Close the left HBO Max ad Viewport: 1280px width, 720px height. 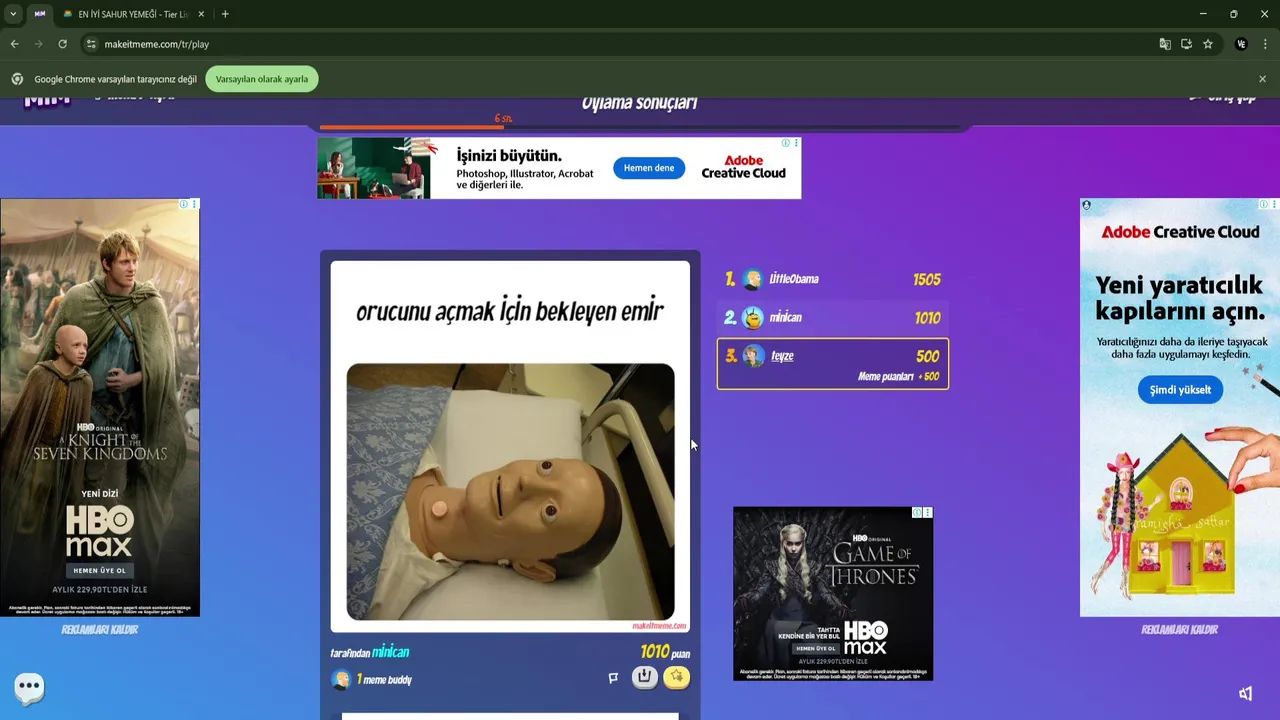[194, 204]
